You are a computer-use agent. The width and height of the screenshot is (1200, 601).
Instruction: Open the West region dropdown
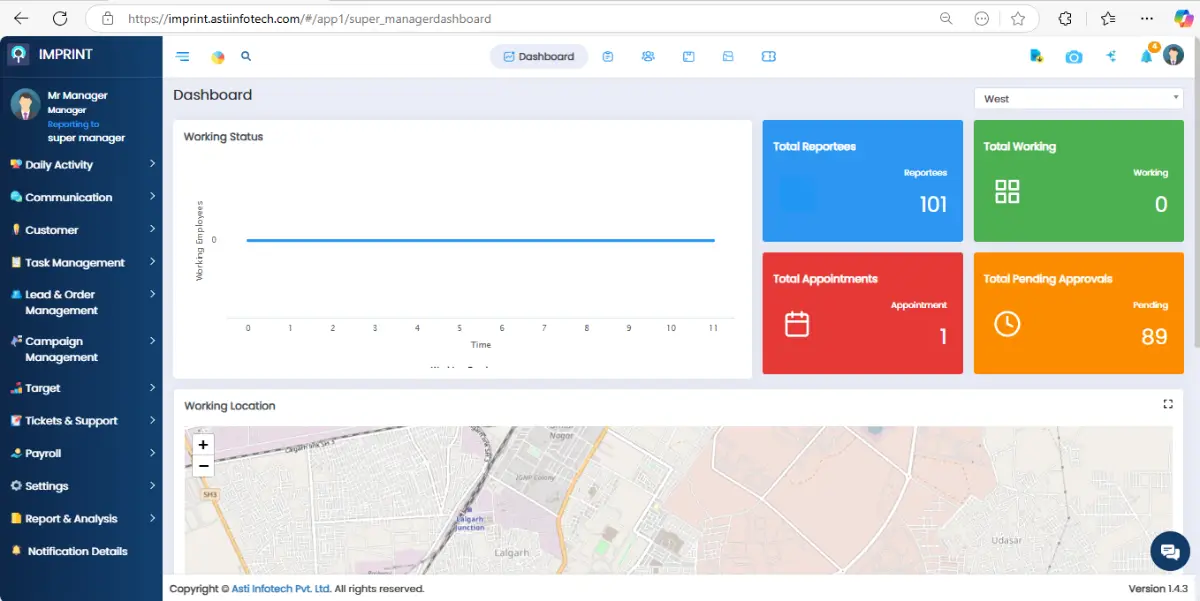pos(1078,98)
